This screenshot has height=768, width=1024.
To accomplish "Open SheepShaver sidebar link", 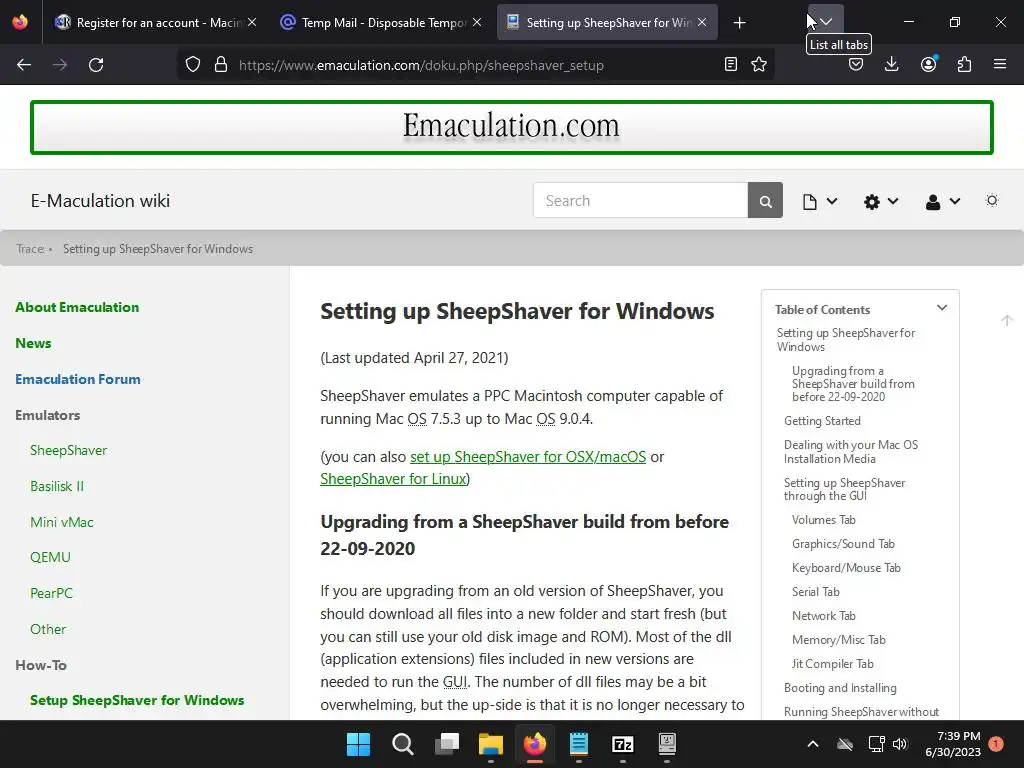I will [x=69, y=451].
